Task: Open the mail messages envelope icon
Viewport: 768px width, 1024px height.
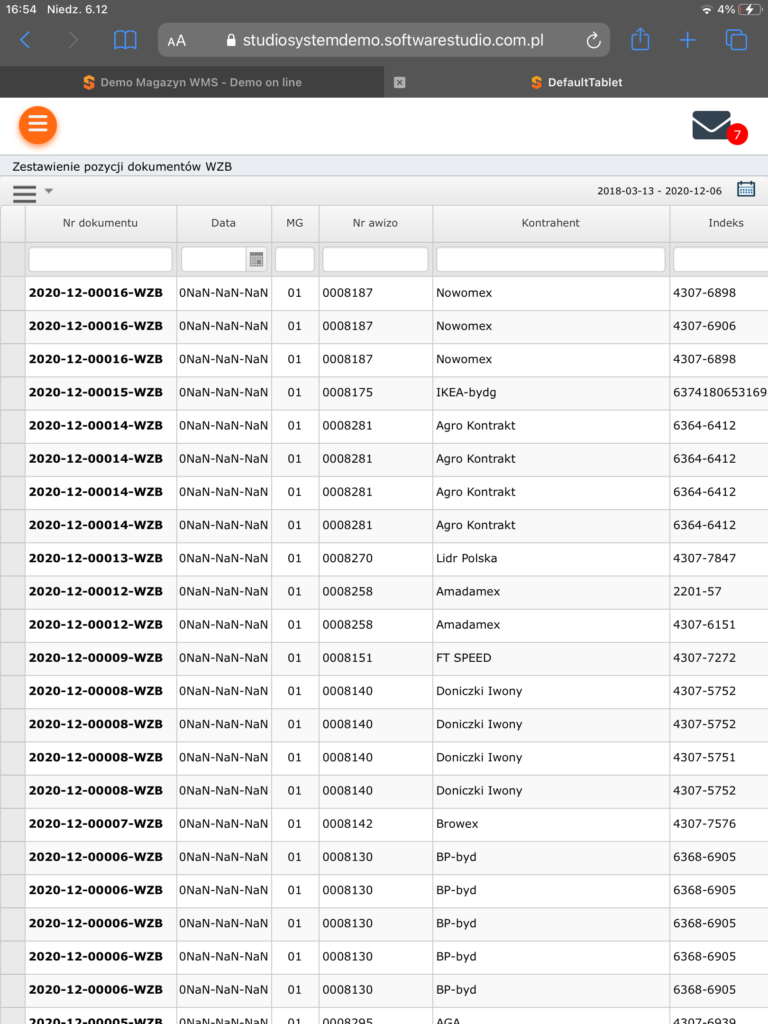Action: pyautogui.click(x=712, y=125)
